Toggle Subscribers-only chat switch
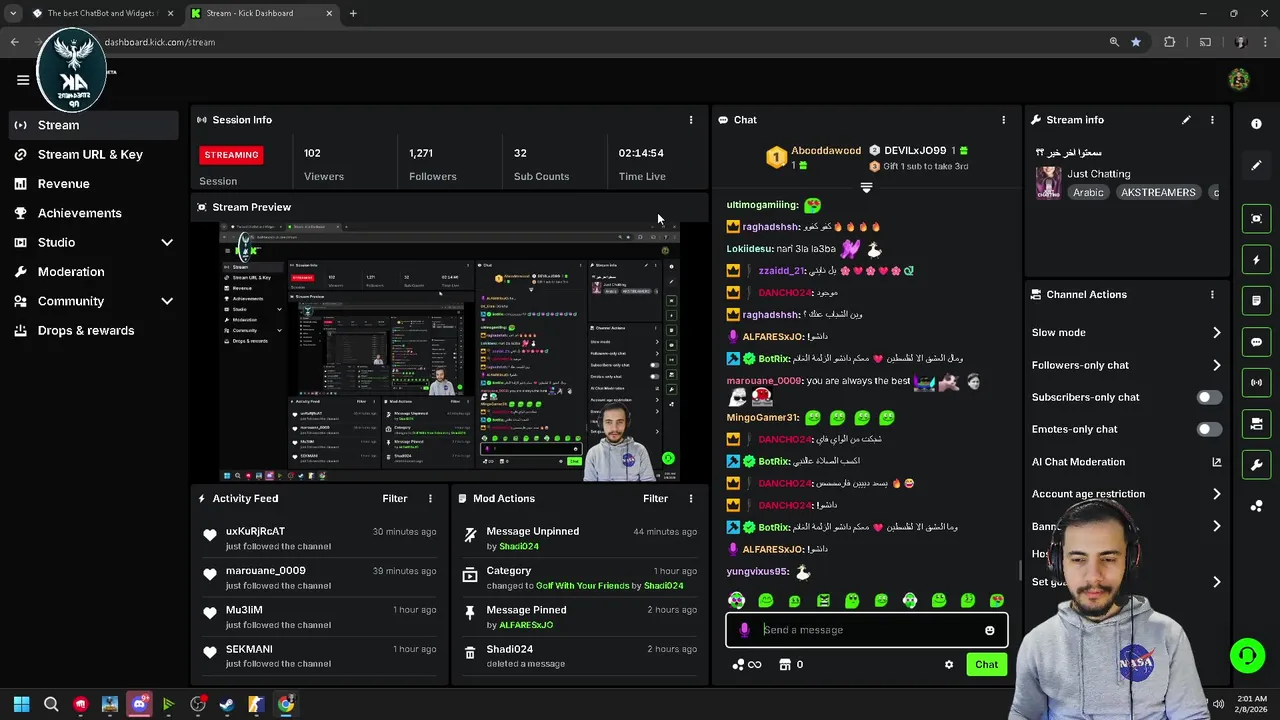Image resolution: width=1280 pixels, height=720 pixels. point(1209,397)
